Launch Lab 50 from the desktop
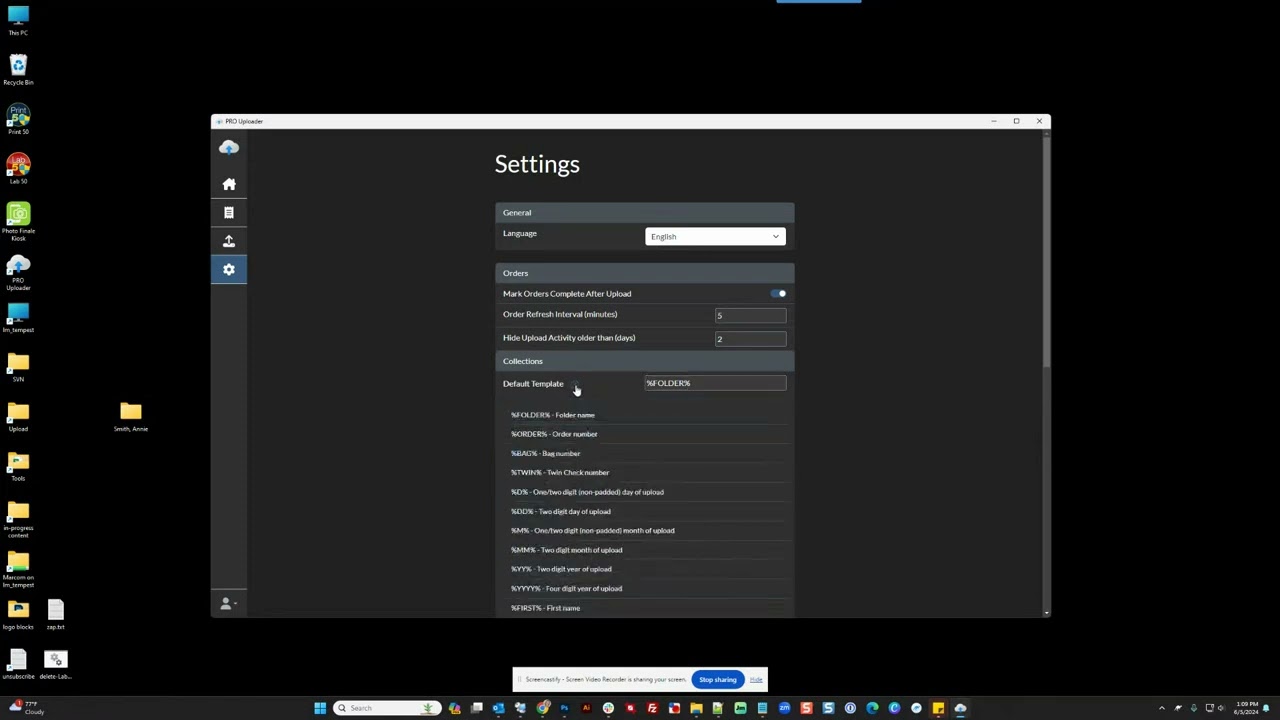The width and height of the screenshot is (1280, 720). click(18, 168)
